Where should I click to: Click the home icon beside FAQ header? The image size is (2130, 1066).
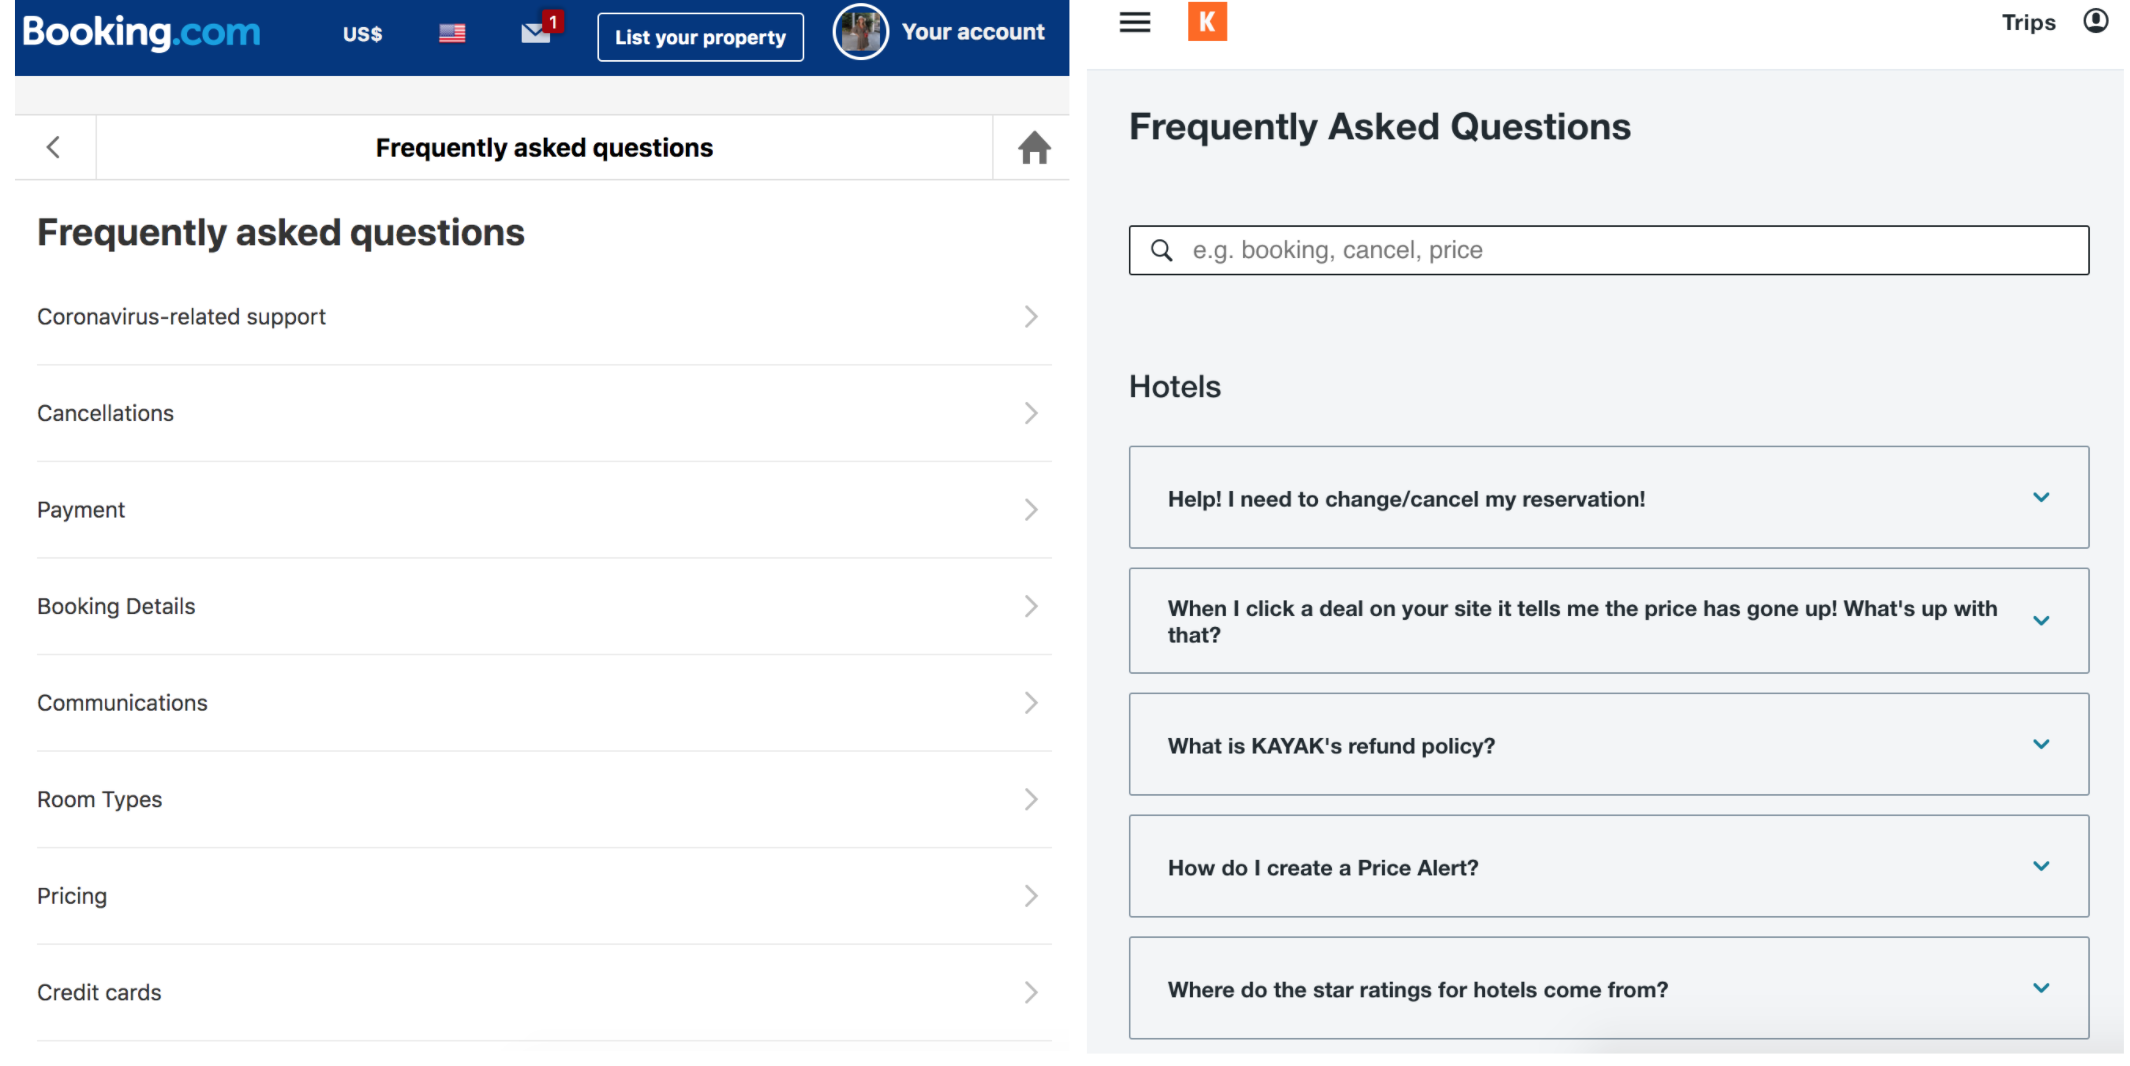[x=1034, y=147]
